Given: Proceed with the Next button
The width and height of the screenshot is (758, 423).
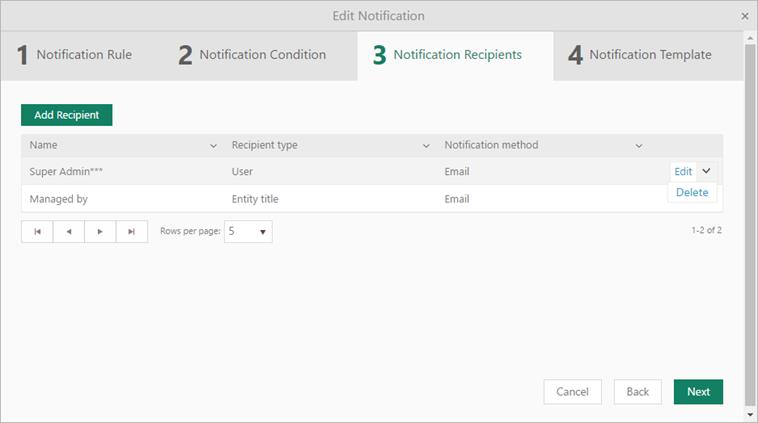Looking at the screenshot, I should point(698,391).
